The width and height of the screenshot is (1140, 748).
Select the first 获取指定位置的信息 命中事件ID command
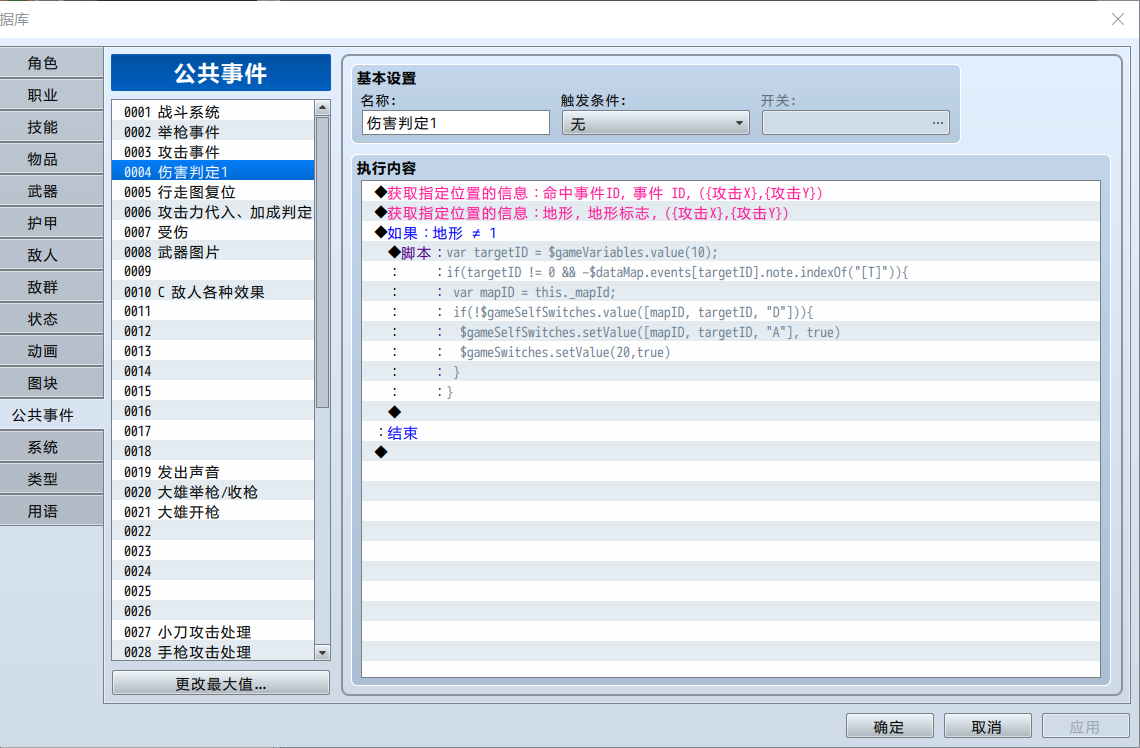(731, 193)
